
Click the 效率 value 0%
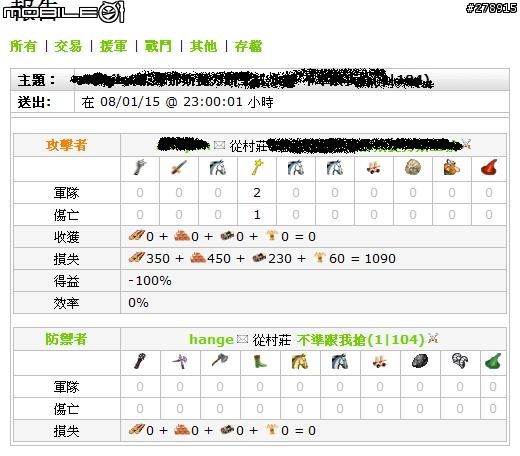tap(138, 303)
